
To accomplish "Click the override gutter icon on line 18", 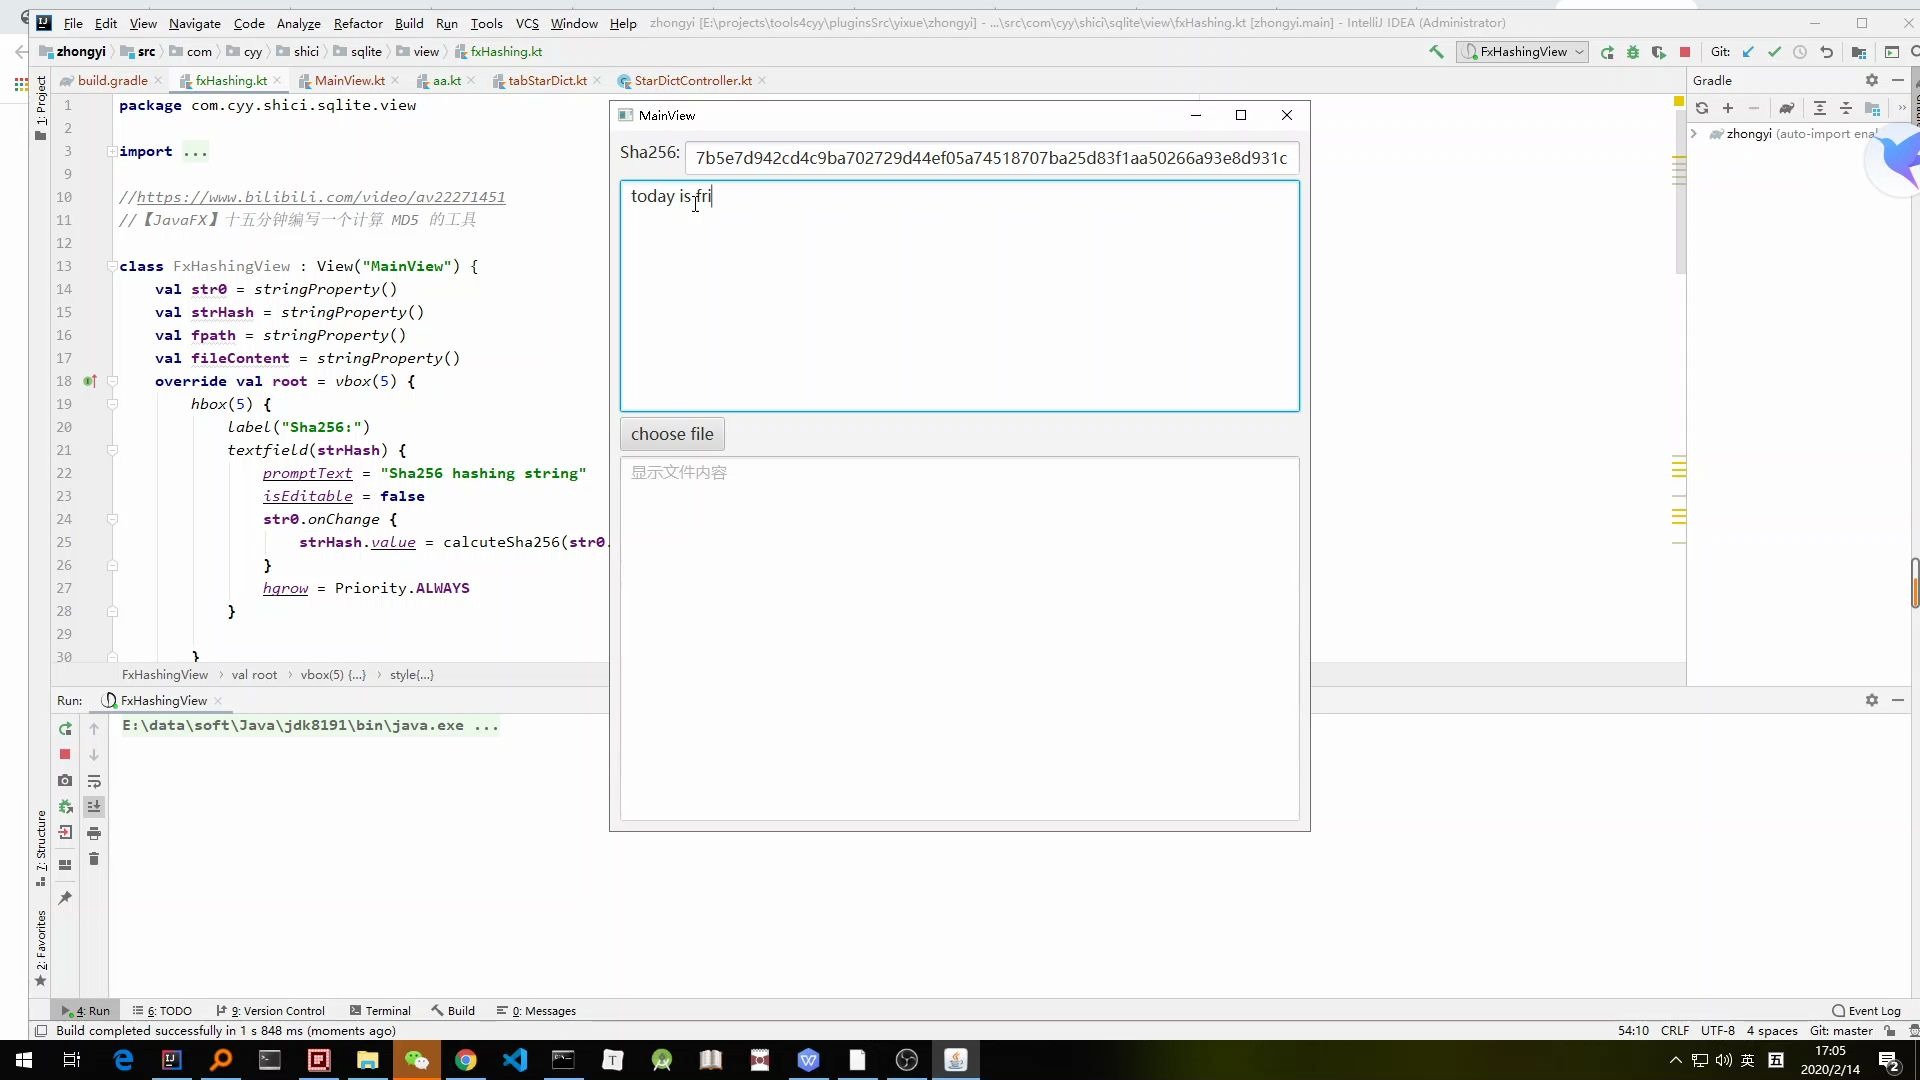I will pyautogui.click(x=90, y=381).
